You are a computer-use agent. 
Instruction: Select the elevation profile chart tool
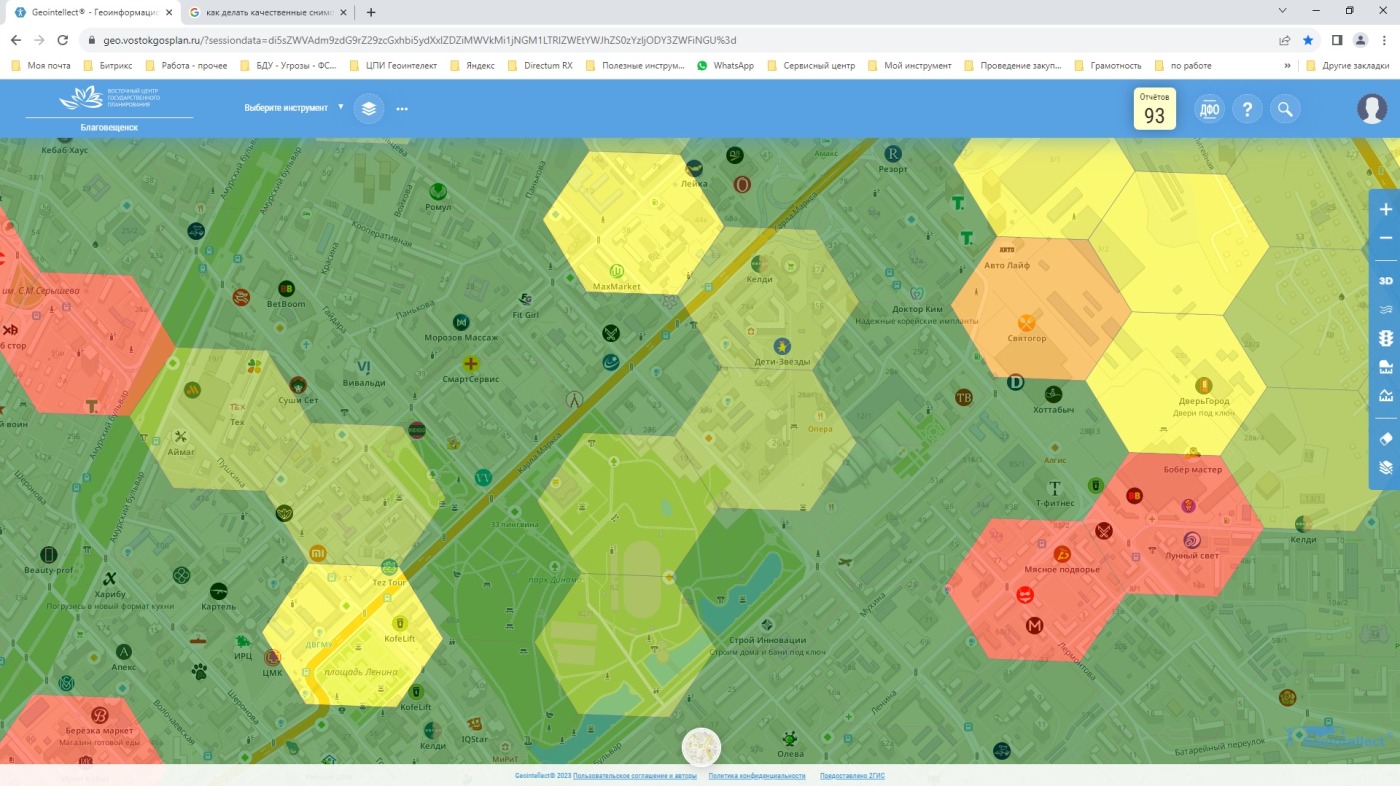tap(1386, 395)
